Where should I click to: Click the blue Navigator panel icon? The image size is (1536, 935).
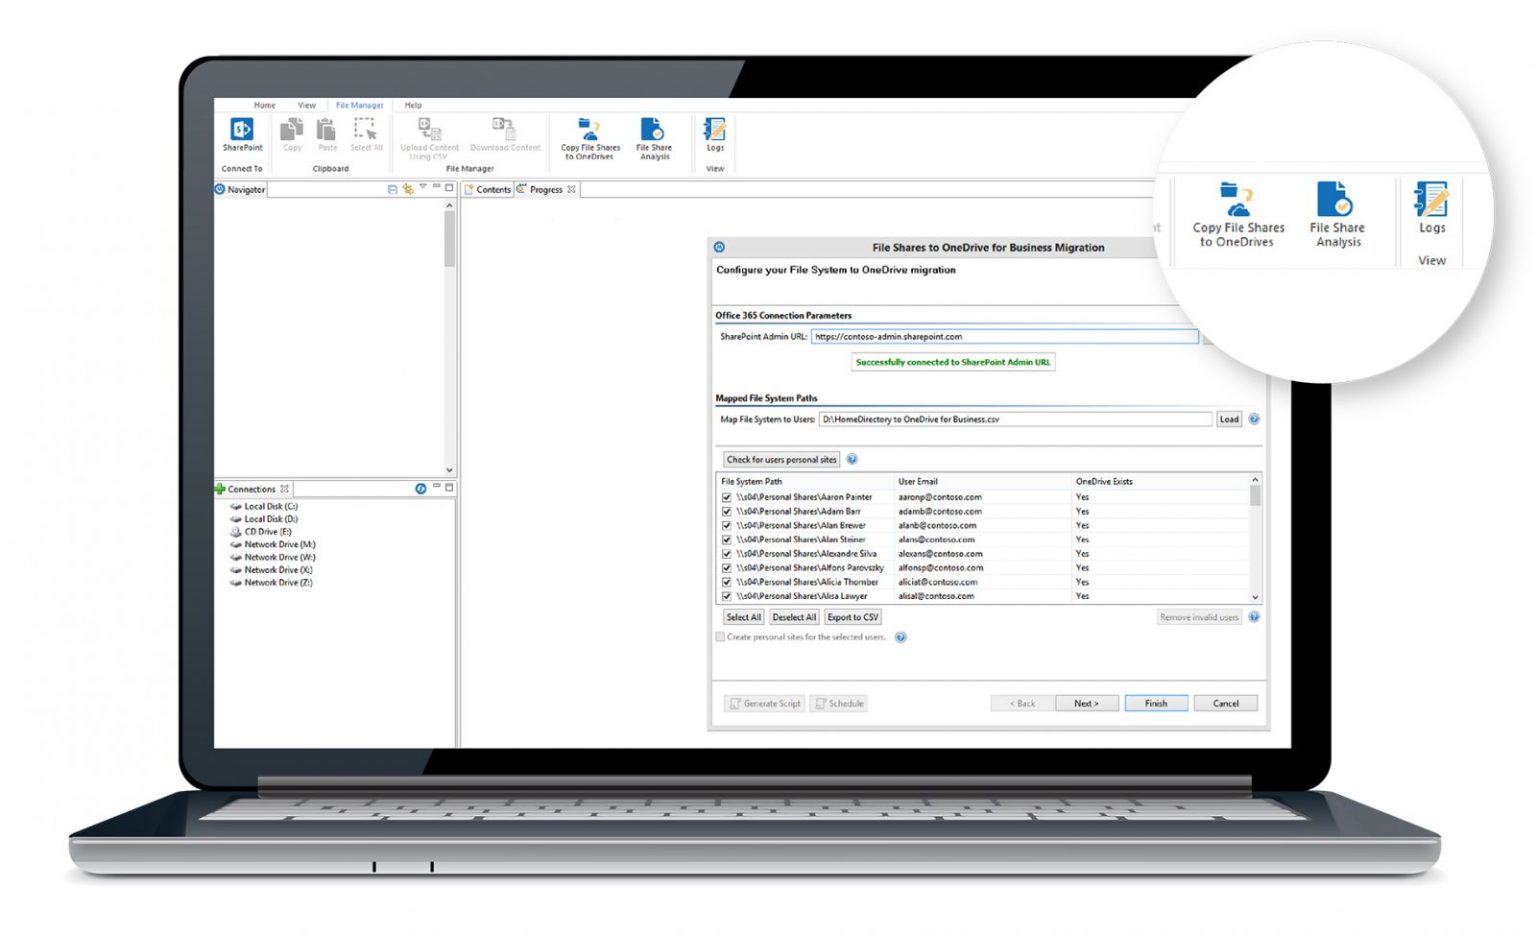[x=220, y=189]
